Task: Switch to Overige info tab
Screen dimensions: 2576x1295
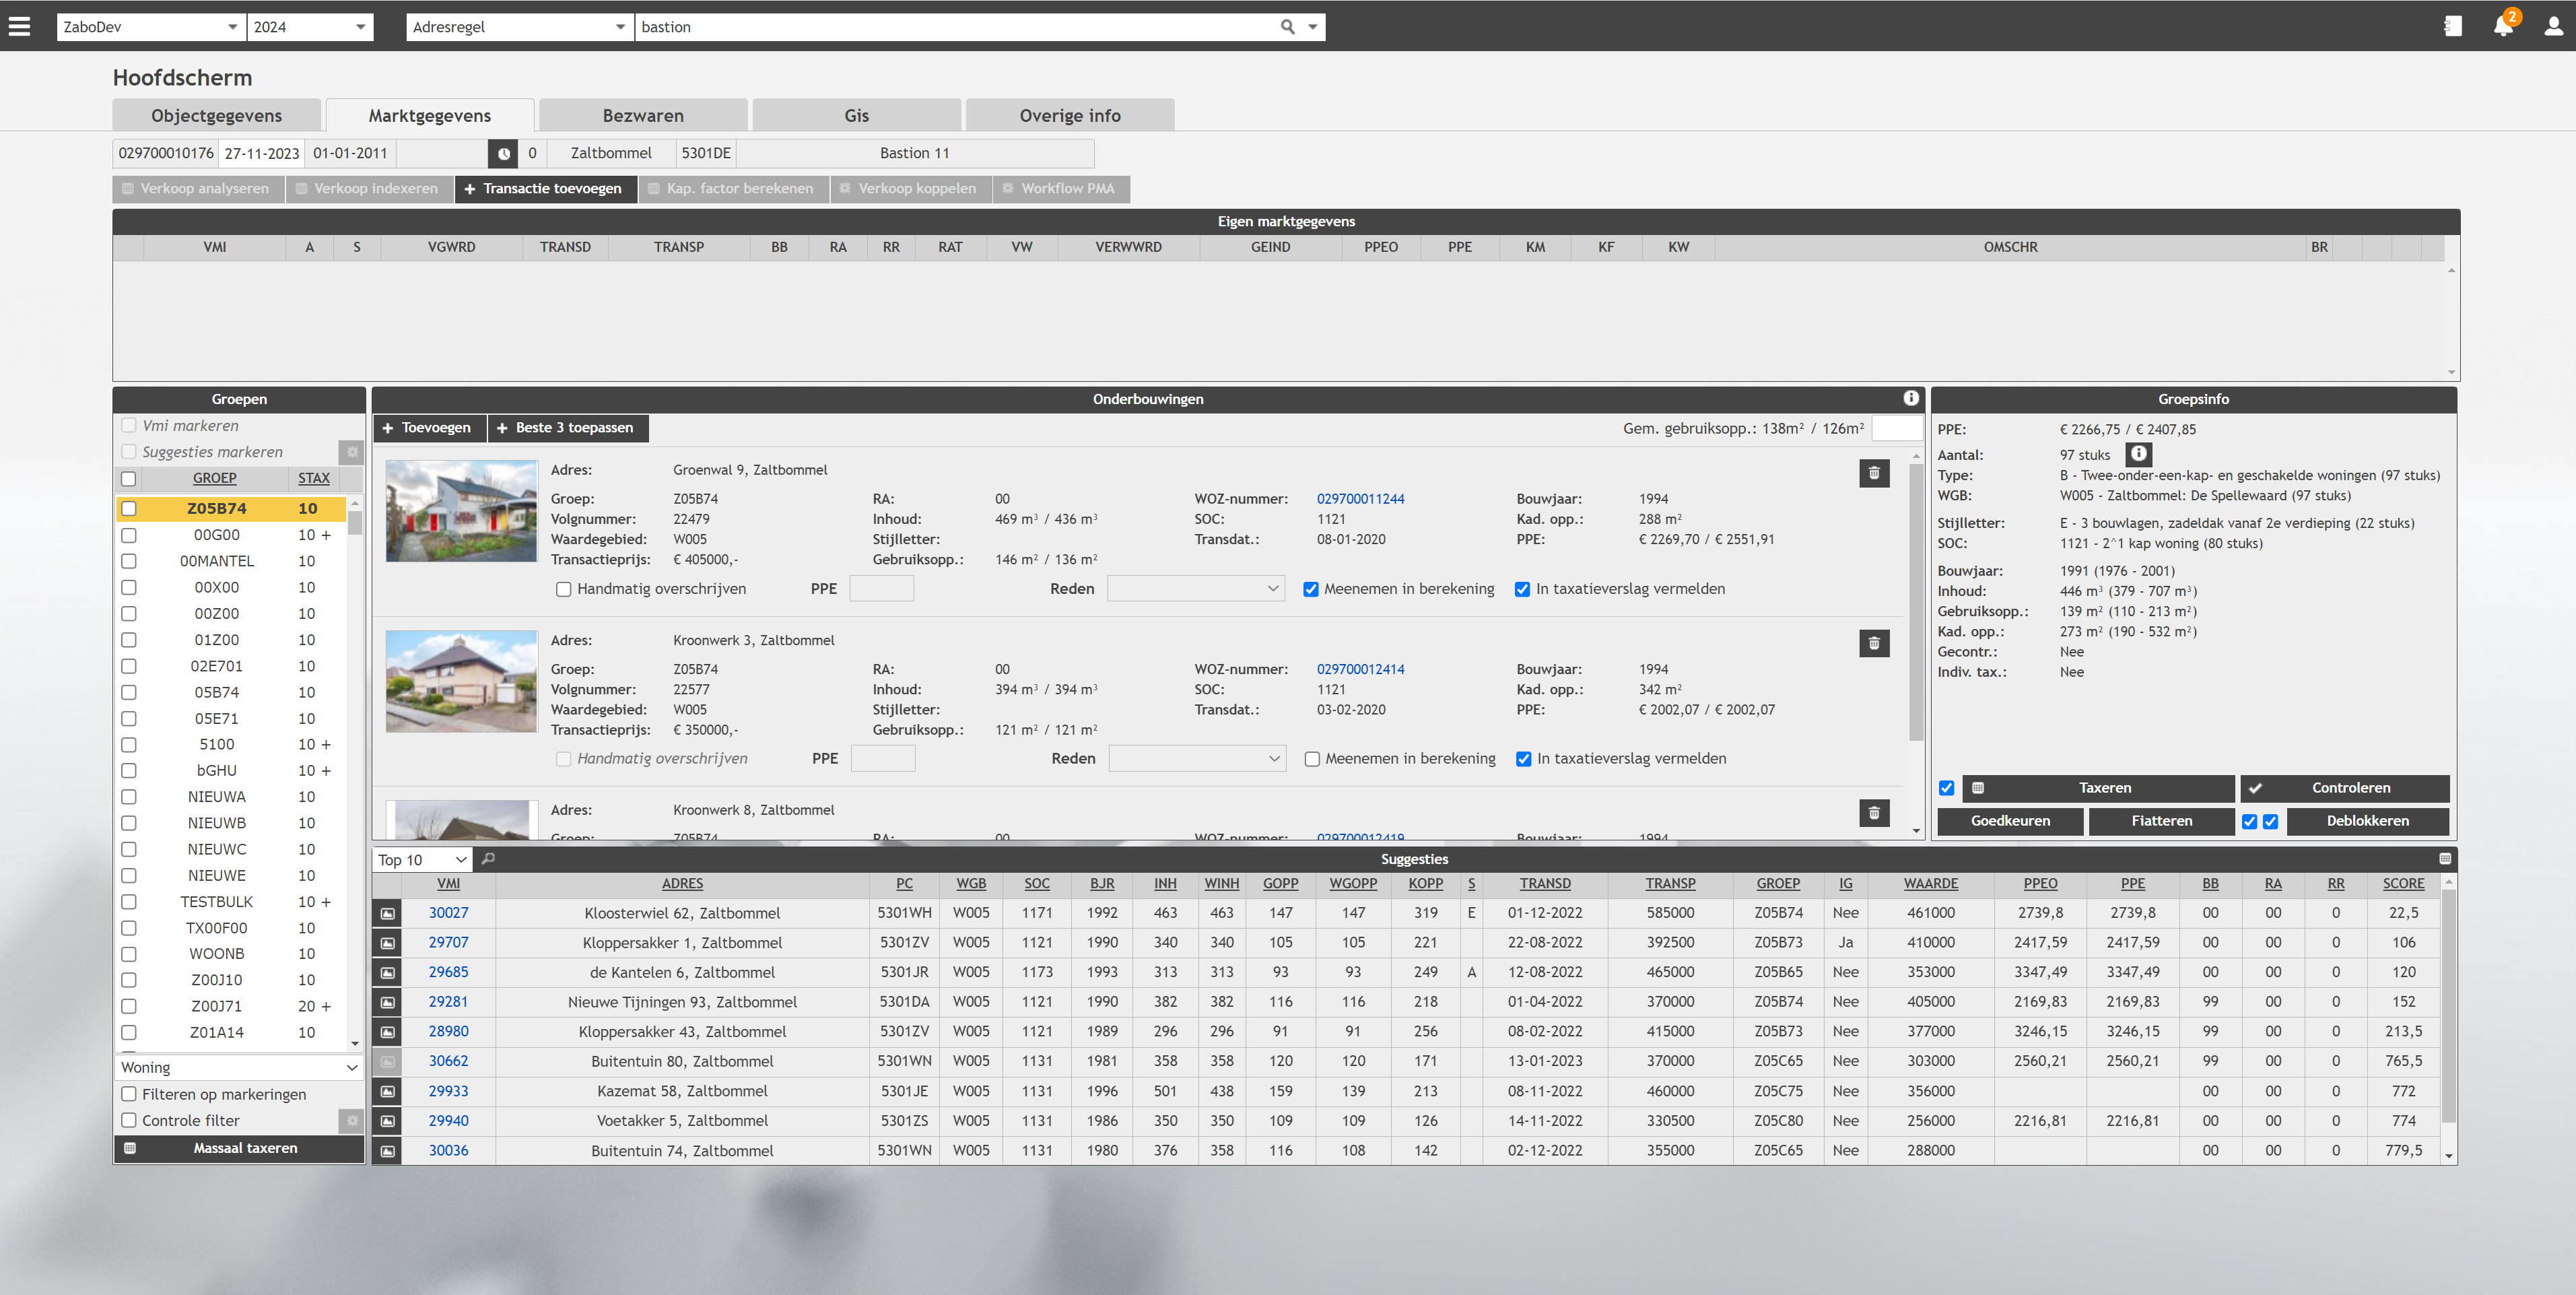Action: pyautogui.click(x=1070, y=116)
